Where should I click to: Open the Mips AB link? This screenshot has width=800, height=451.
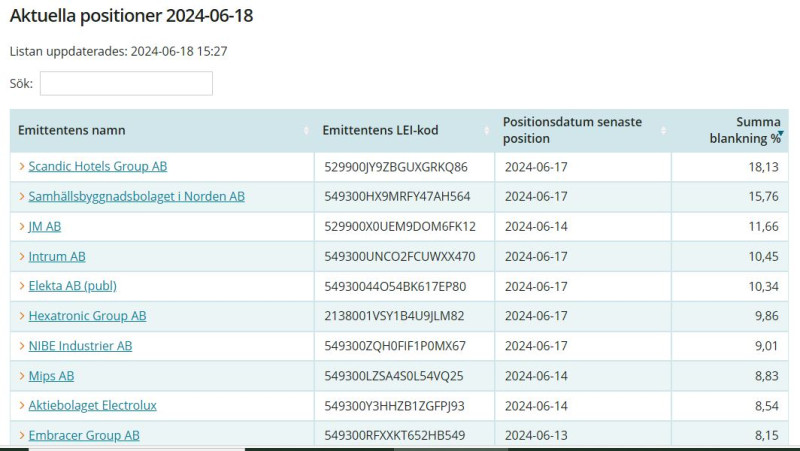[x=51, y=376]
